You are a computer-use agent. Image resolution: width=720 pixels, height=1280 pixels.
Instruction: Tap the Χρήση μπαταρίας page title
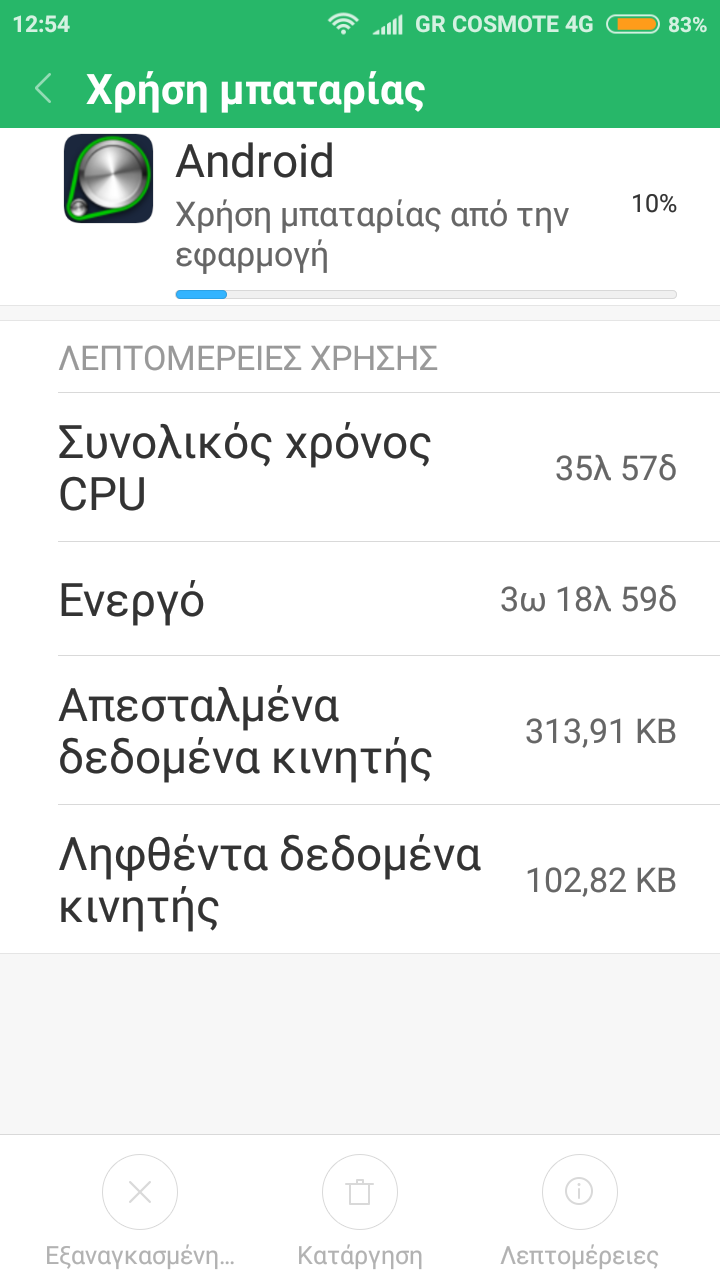pos(256,89)
